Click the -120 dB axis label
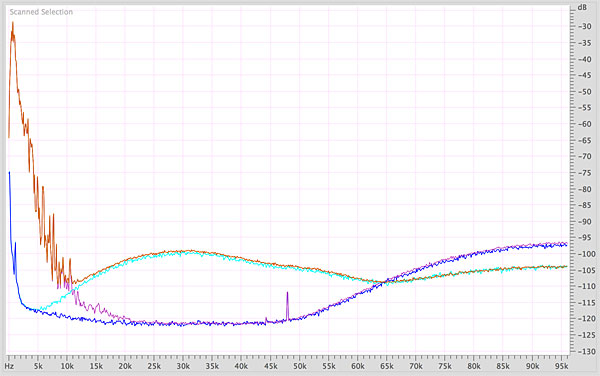This screenshot has height=376, width=600. (x=586, y=319)
